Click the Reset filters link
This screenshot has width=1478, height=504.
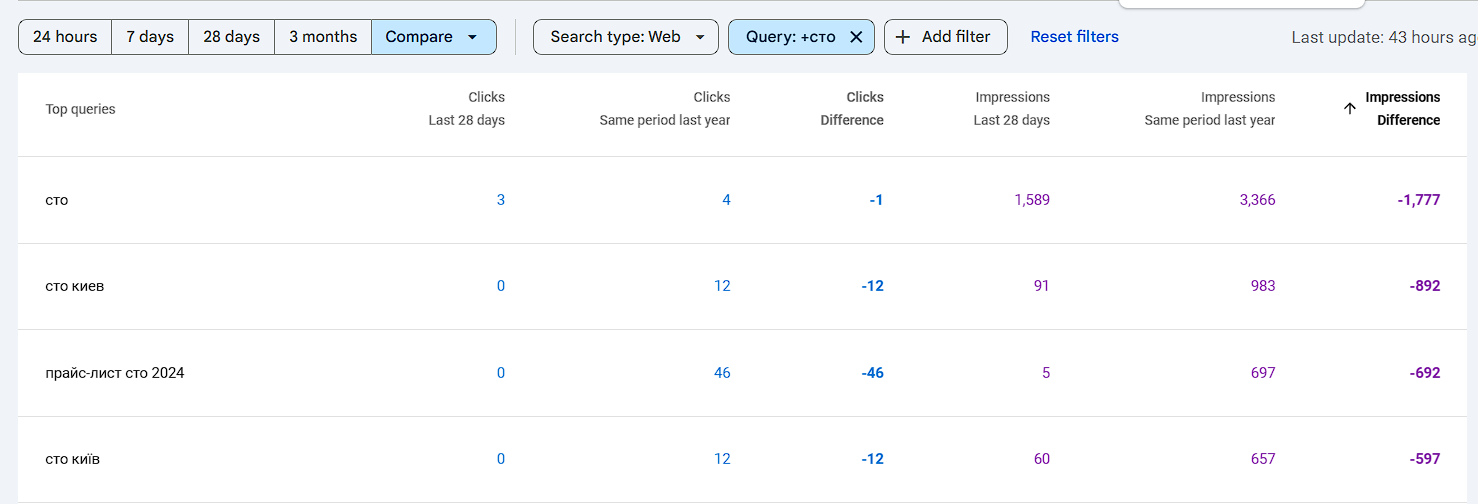pyautogui.click(x=1074, y=37)
